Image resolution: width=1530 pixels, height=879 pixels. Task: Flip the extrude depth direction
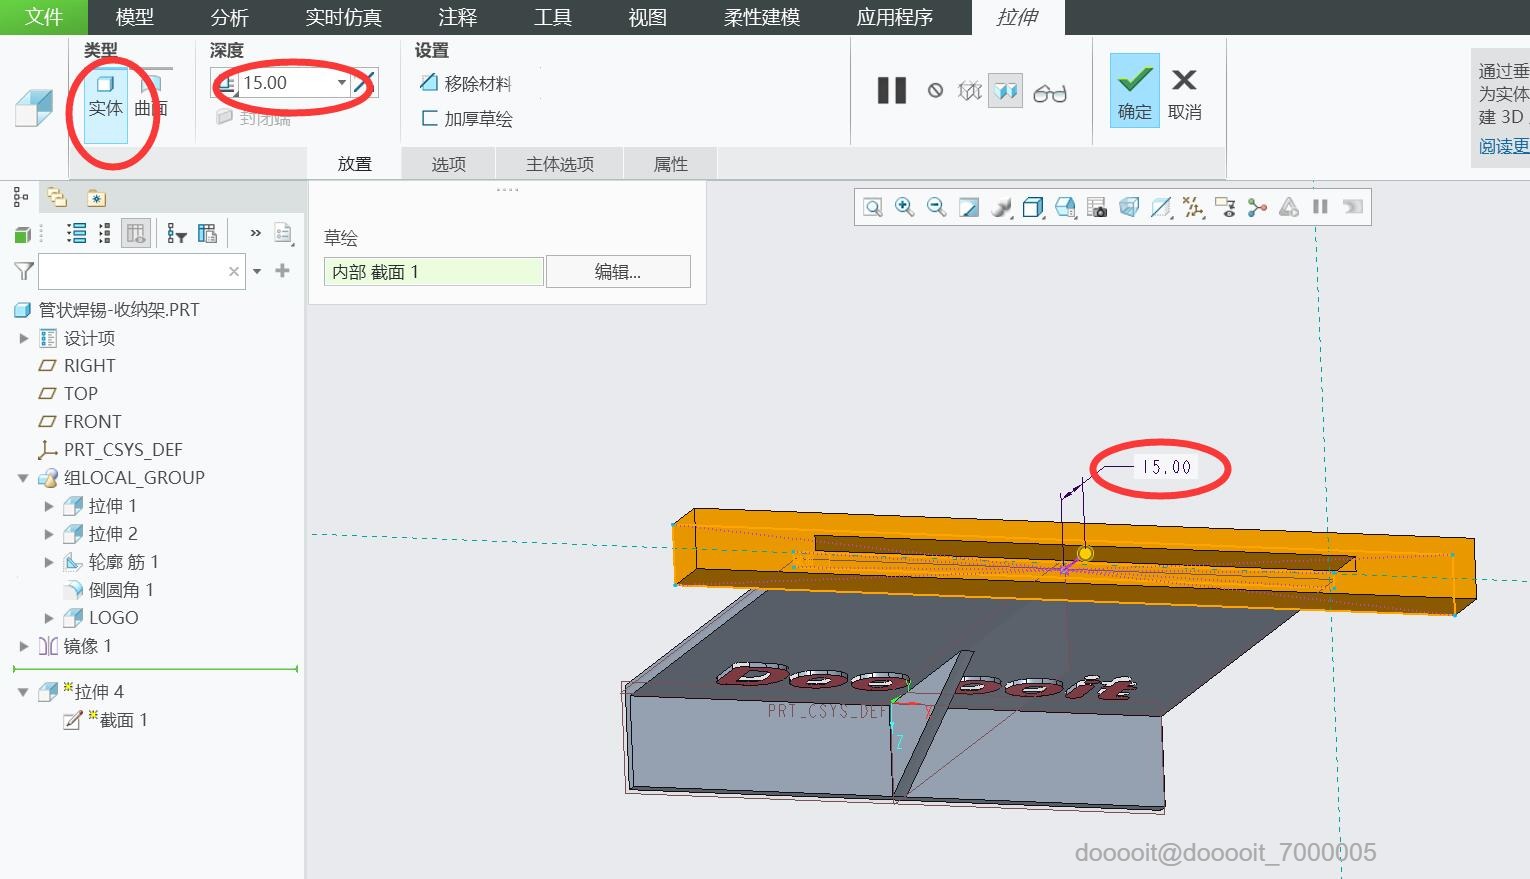(x=365, y=83)
